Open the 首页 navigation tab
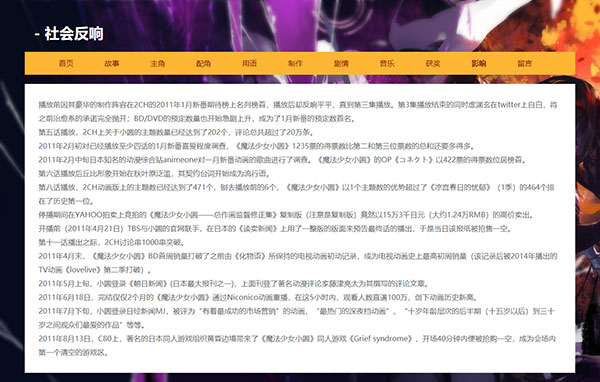600x382 pixels. coord(66,64)
